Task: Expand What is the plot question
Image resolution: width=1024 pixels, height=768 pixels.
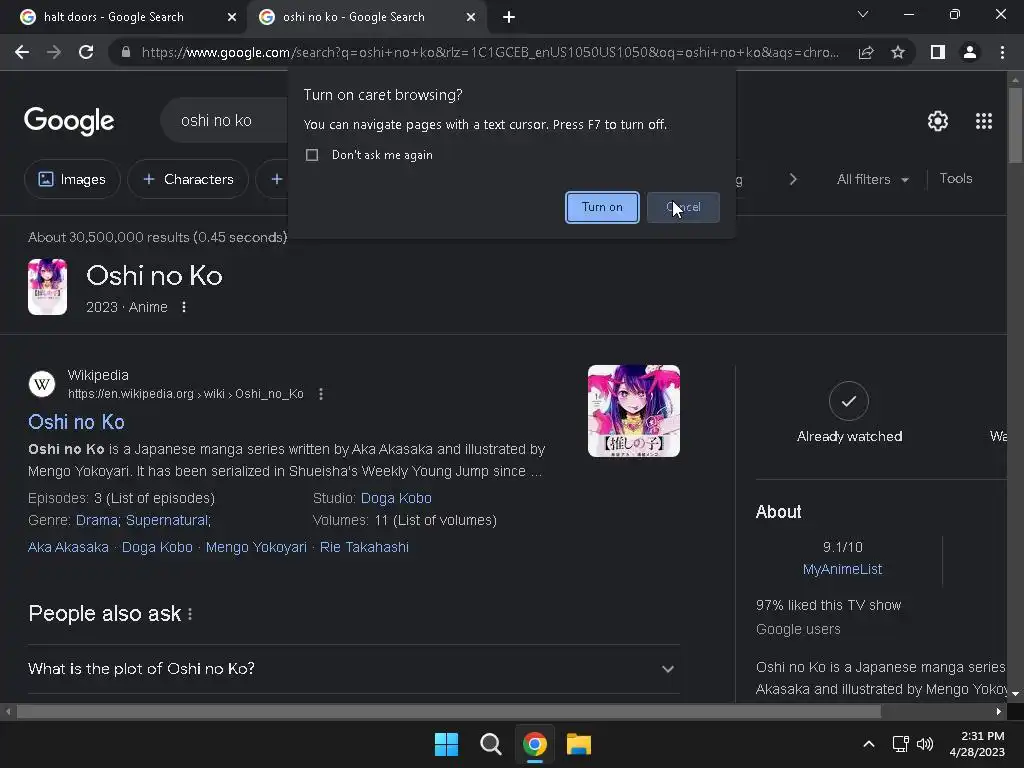Action: coord(353,669)
